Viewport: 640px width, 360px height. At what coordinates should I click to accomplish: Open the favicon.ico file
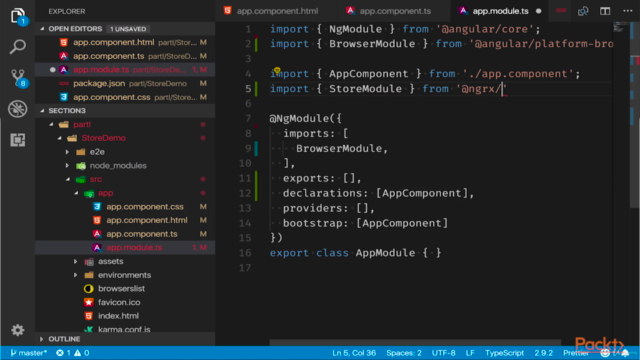pyautogui.click(x=125, y=302)
